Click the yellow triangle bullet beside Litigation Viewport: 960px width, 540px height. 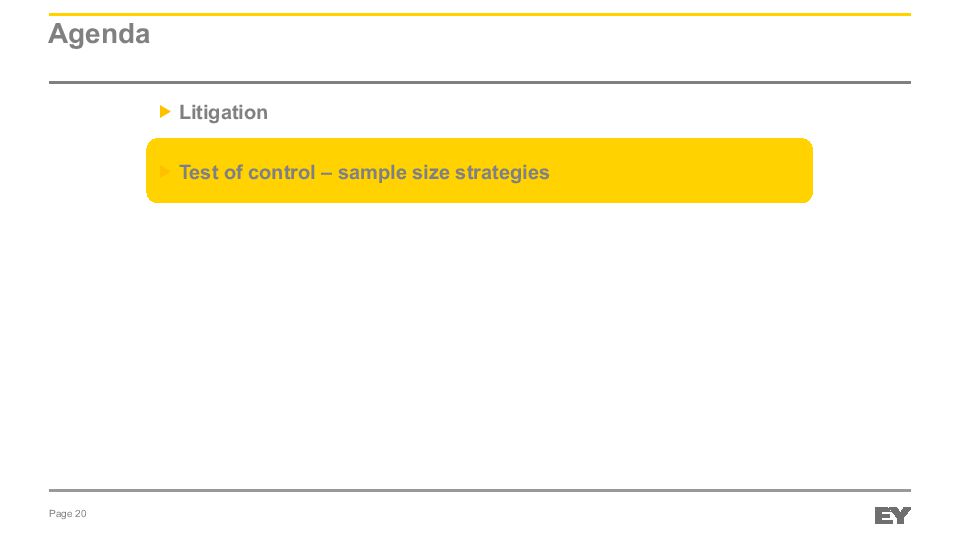[165, 112]
